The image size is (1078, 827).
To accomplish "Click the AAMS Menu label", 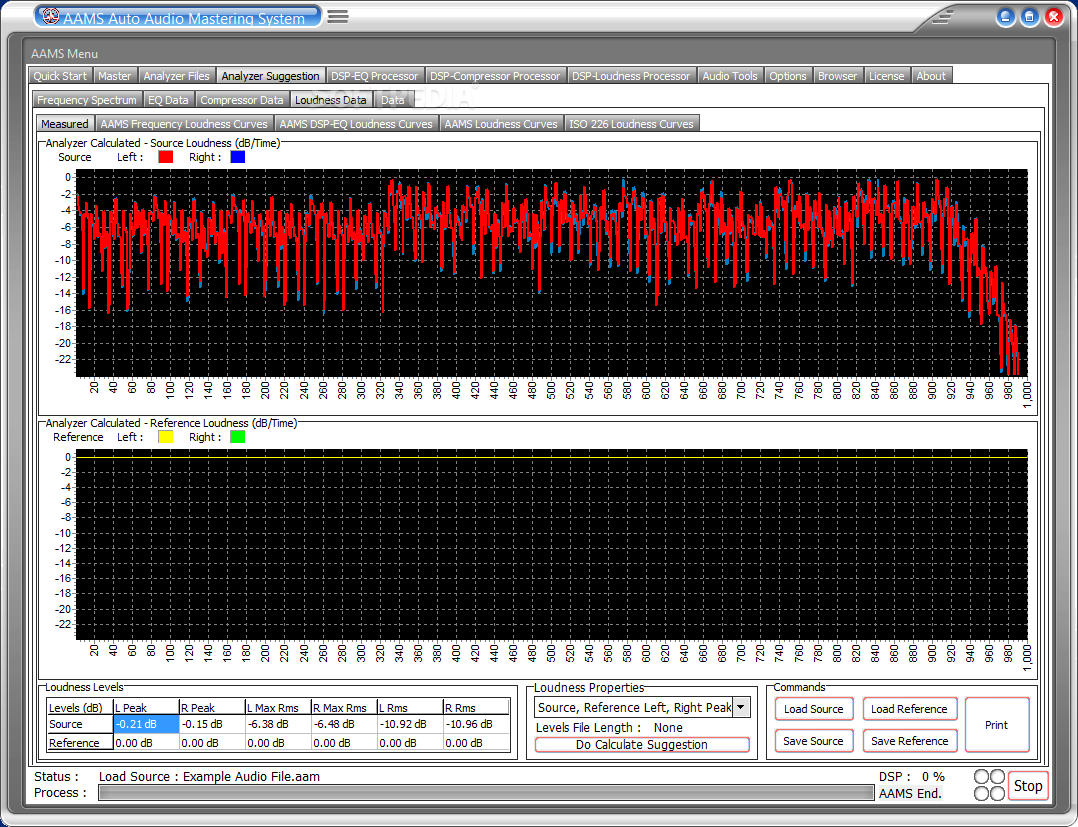I will [64, 54].
